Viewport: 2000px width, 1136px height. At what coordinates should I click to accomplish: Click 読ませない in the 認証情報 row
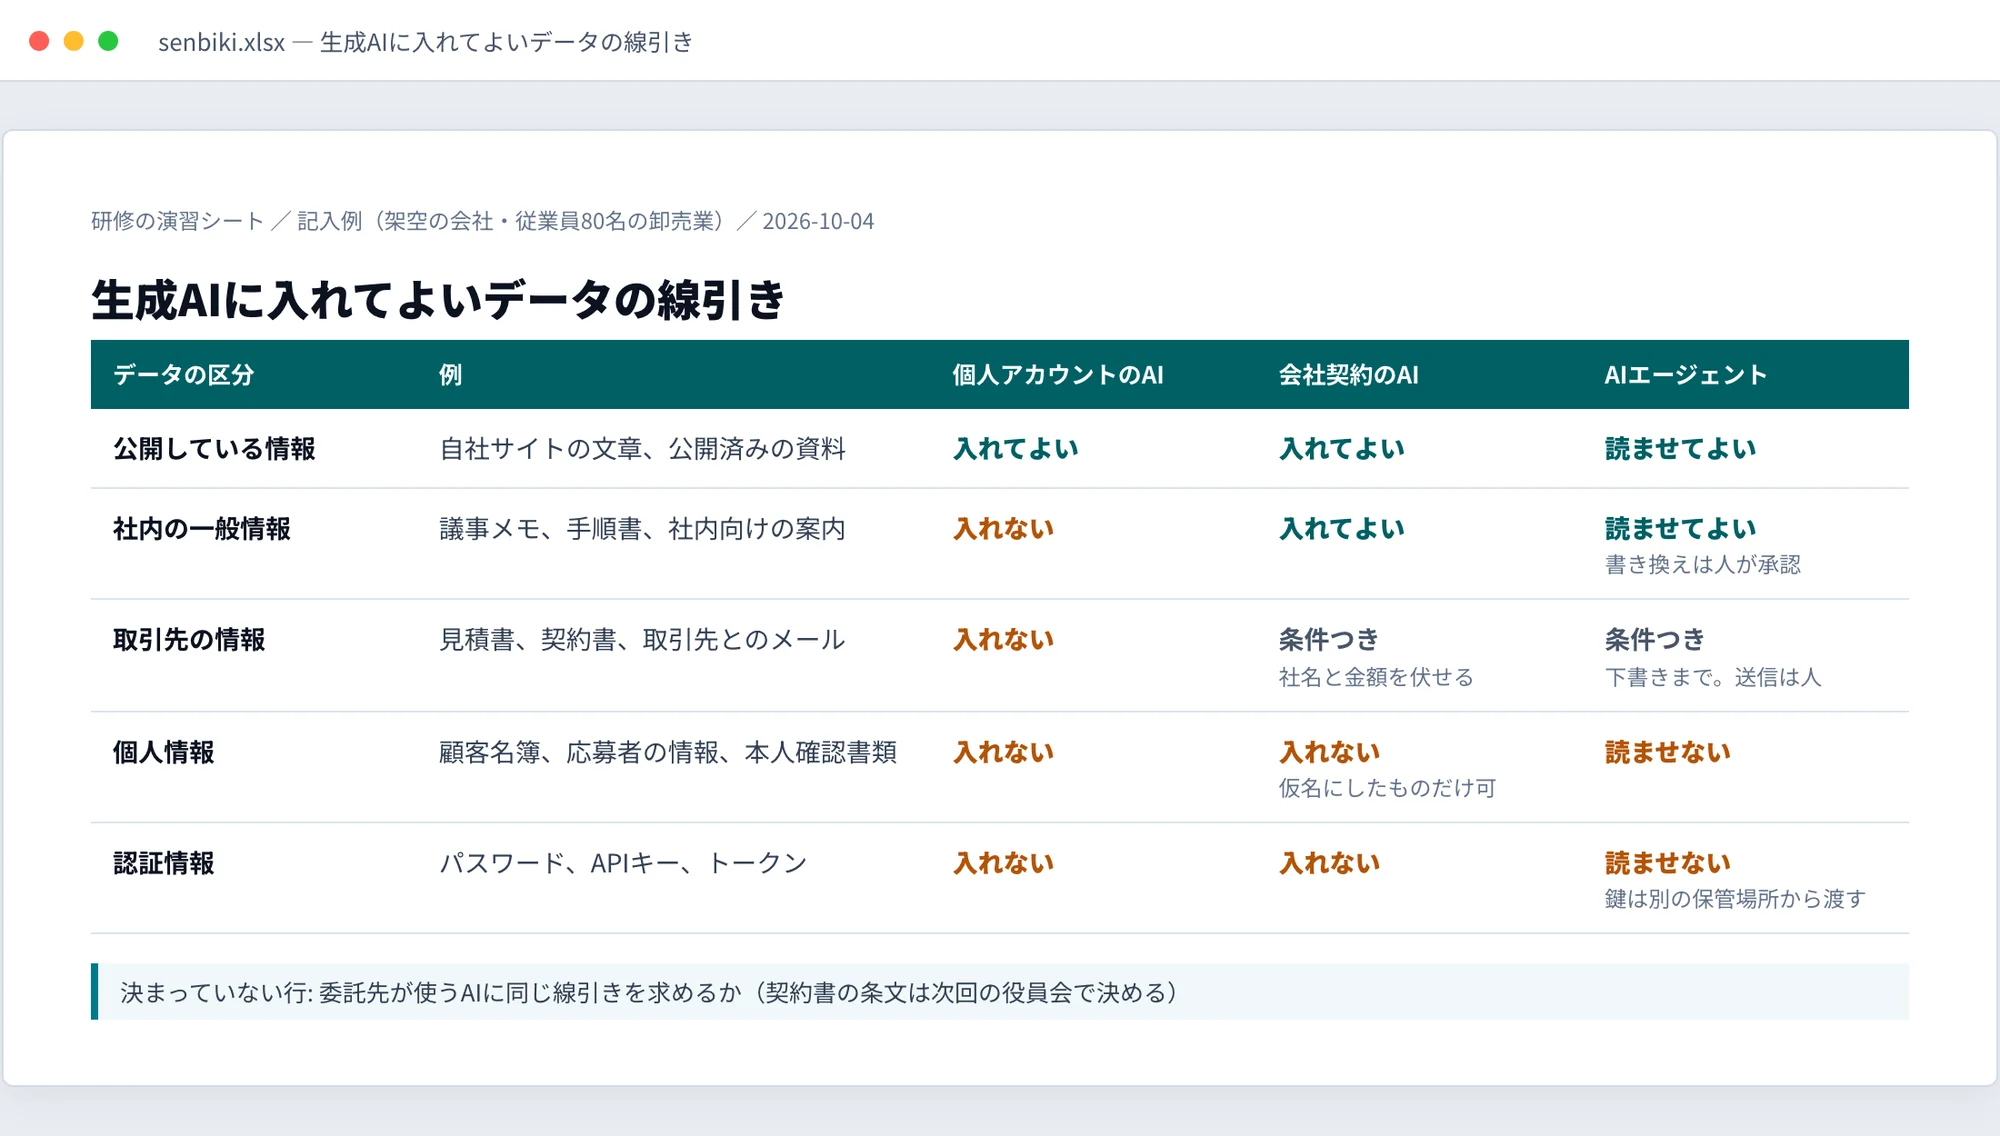tap(1668, 863)
